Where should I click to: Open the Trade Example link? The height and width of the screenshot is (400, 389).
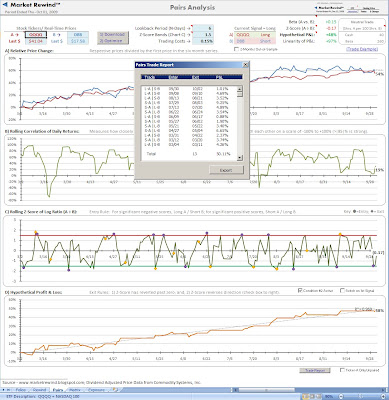[362, 49]
